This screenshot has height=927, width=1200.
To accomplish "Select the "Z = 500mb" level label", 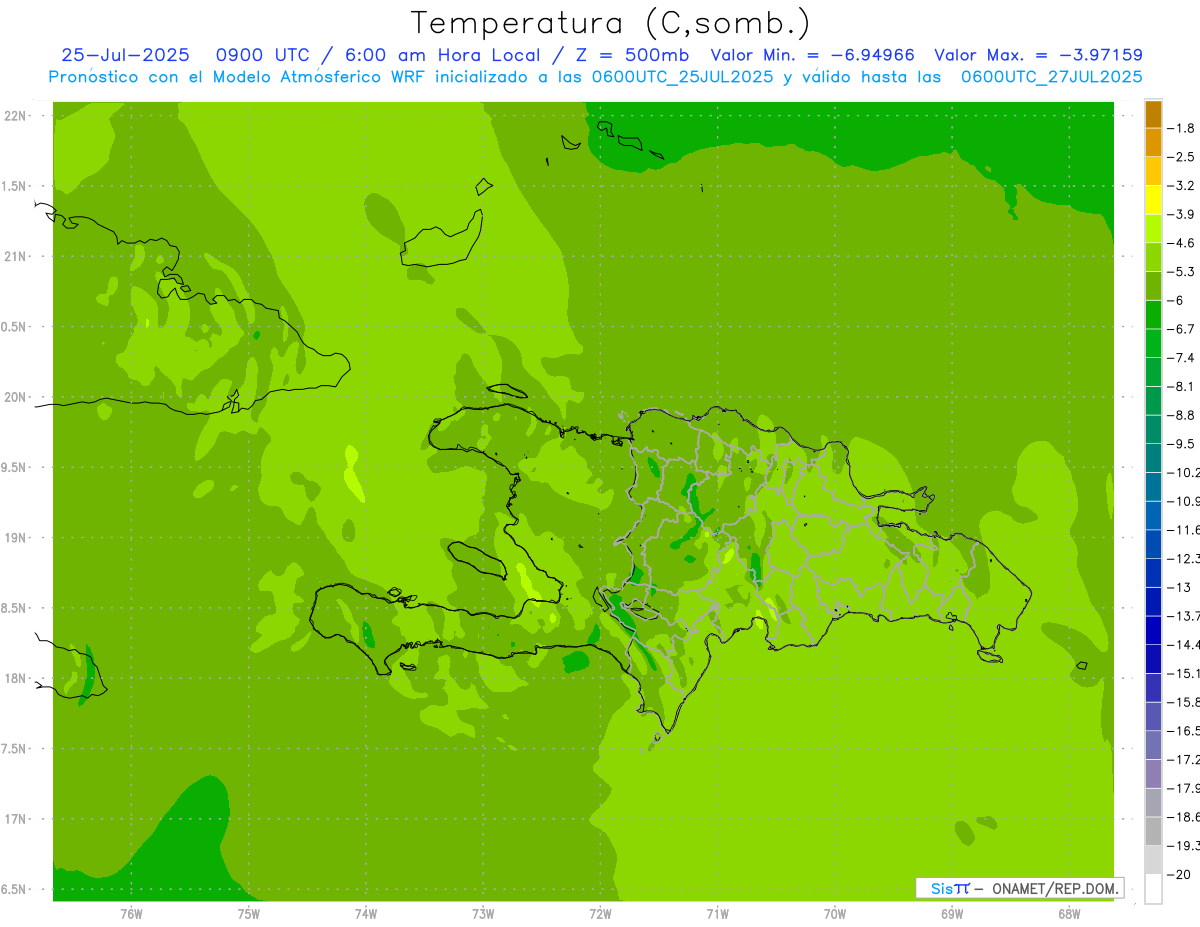I will pos(629,56).
